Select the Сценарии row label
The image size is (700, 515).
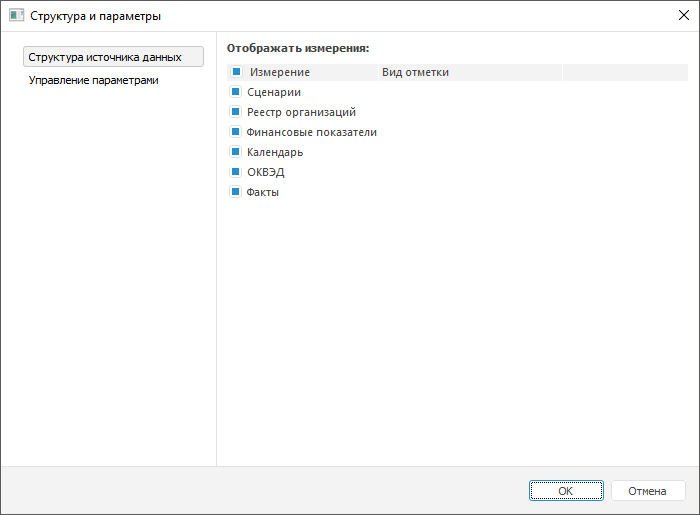pos(274,92)
